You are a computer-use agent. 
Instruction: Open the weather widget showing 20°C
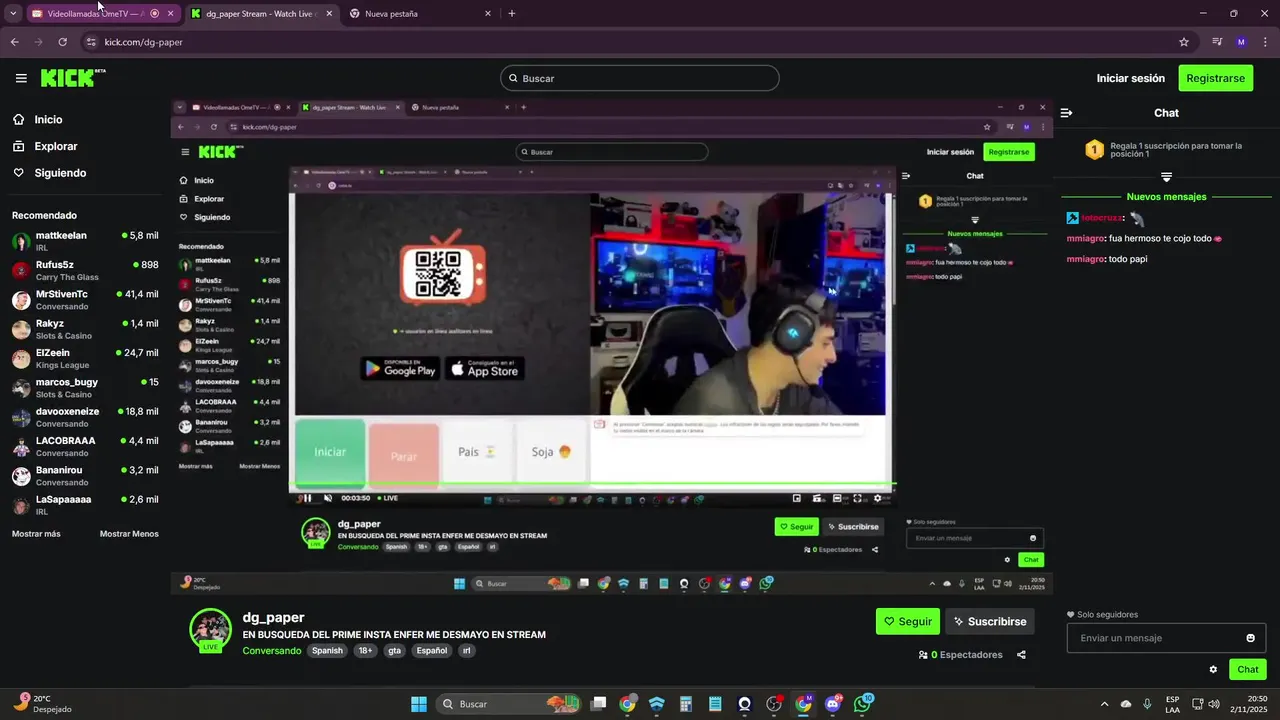[x=44, y=704]
